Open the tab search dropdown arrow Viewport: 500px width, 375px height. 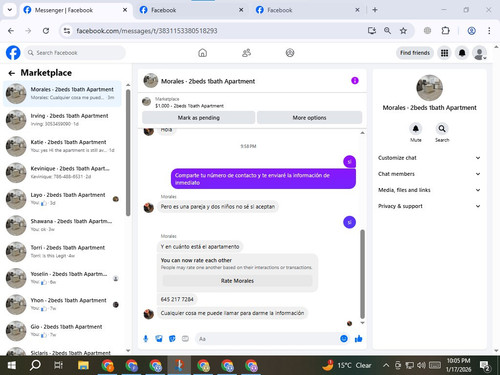(10, 10)
